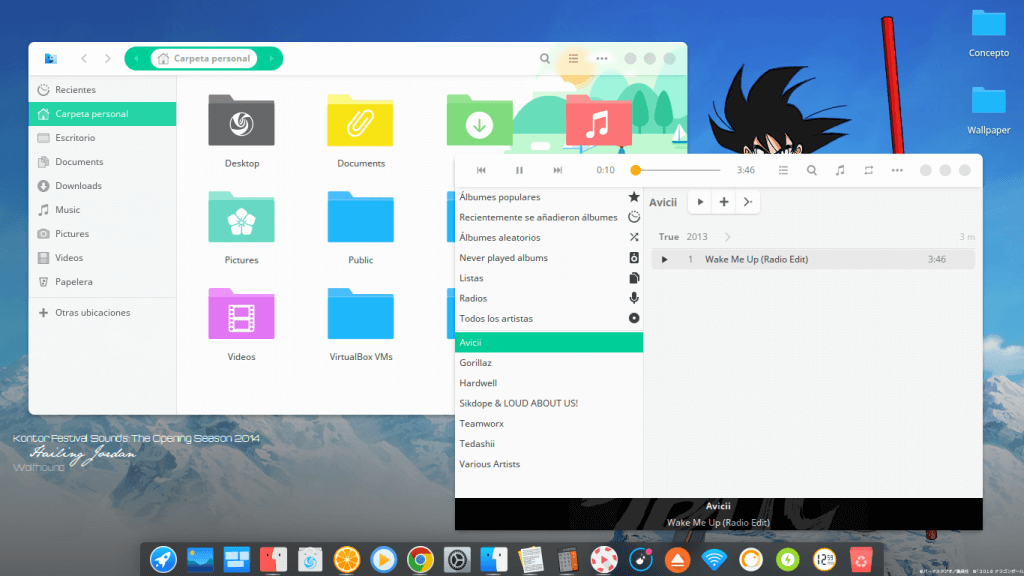
Task: Click the now-playing Avicii banner
Action: click(718, 514)
